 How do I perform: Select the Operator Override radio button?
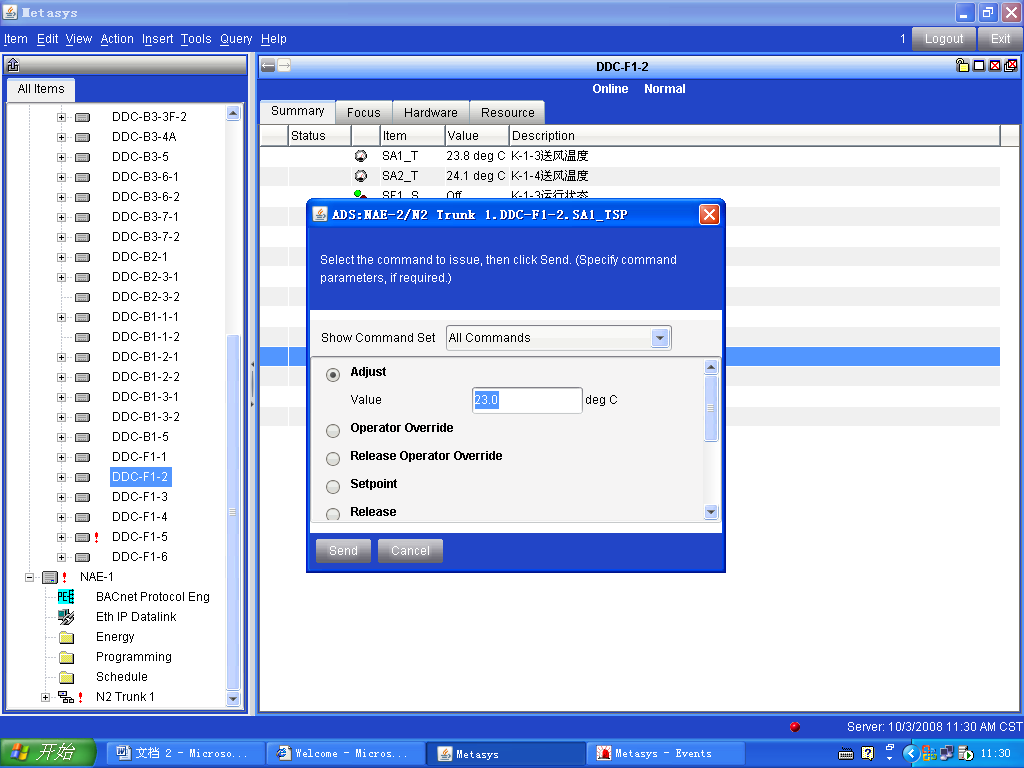(333, 431)
